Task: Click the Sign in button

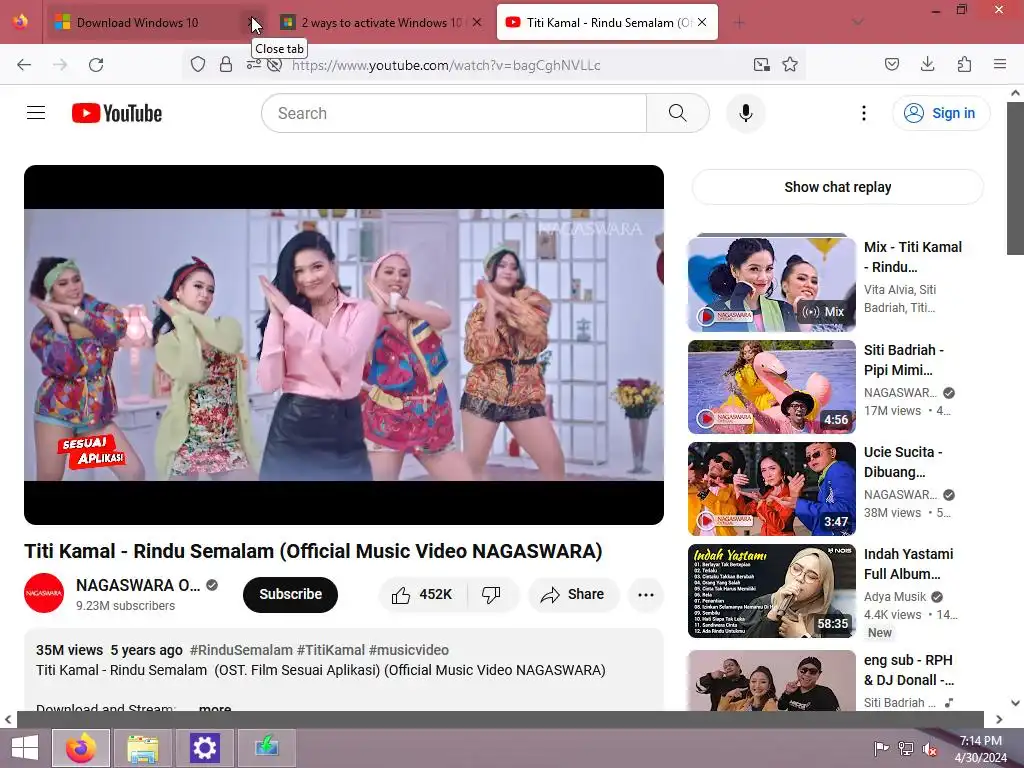Action: click(x=940, y=113)
